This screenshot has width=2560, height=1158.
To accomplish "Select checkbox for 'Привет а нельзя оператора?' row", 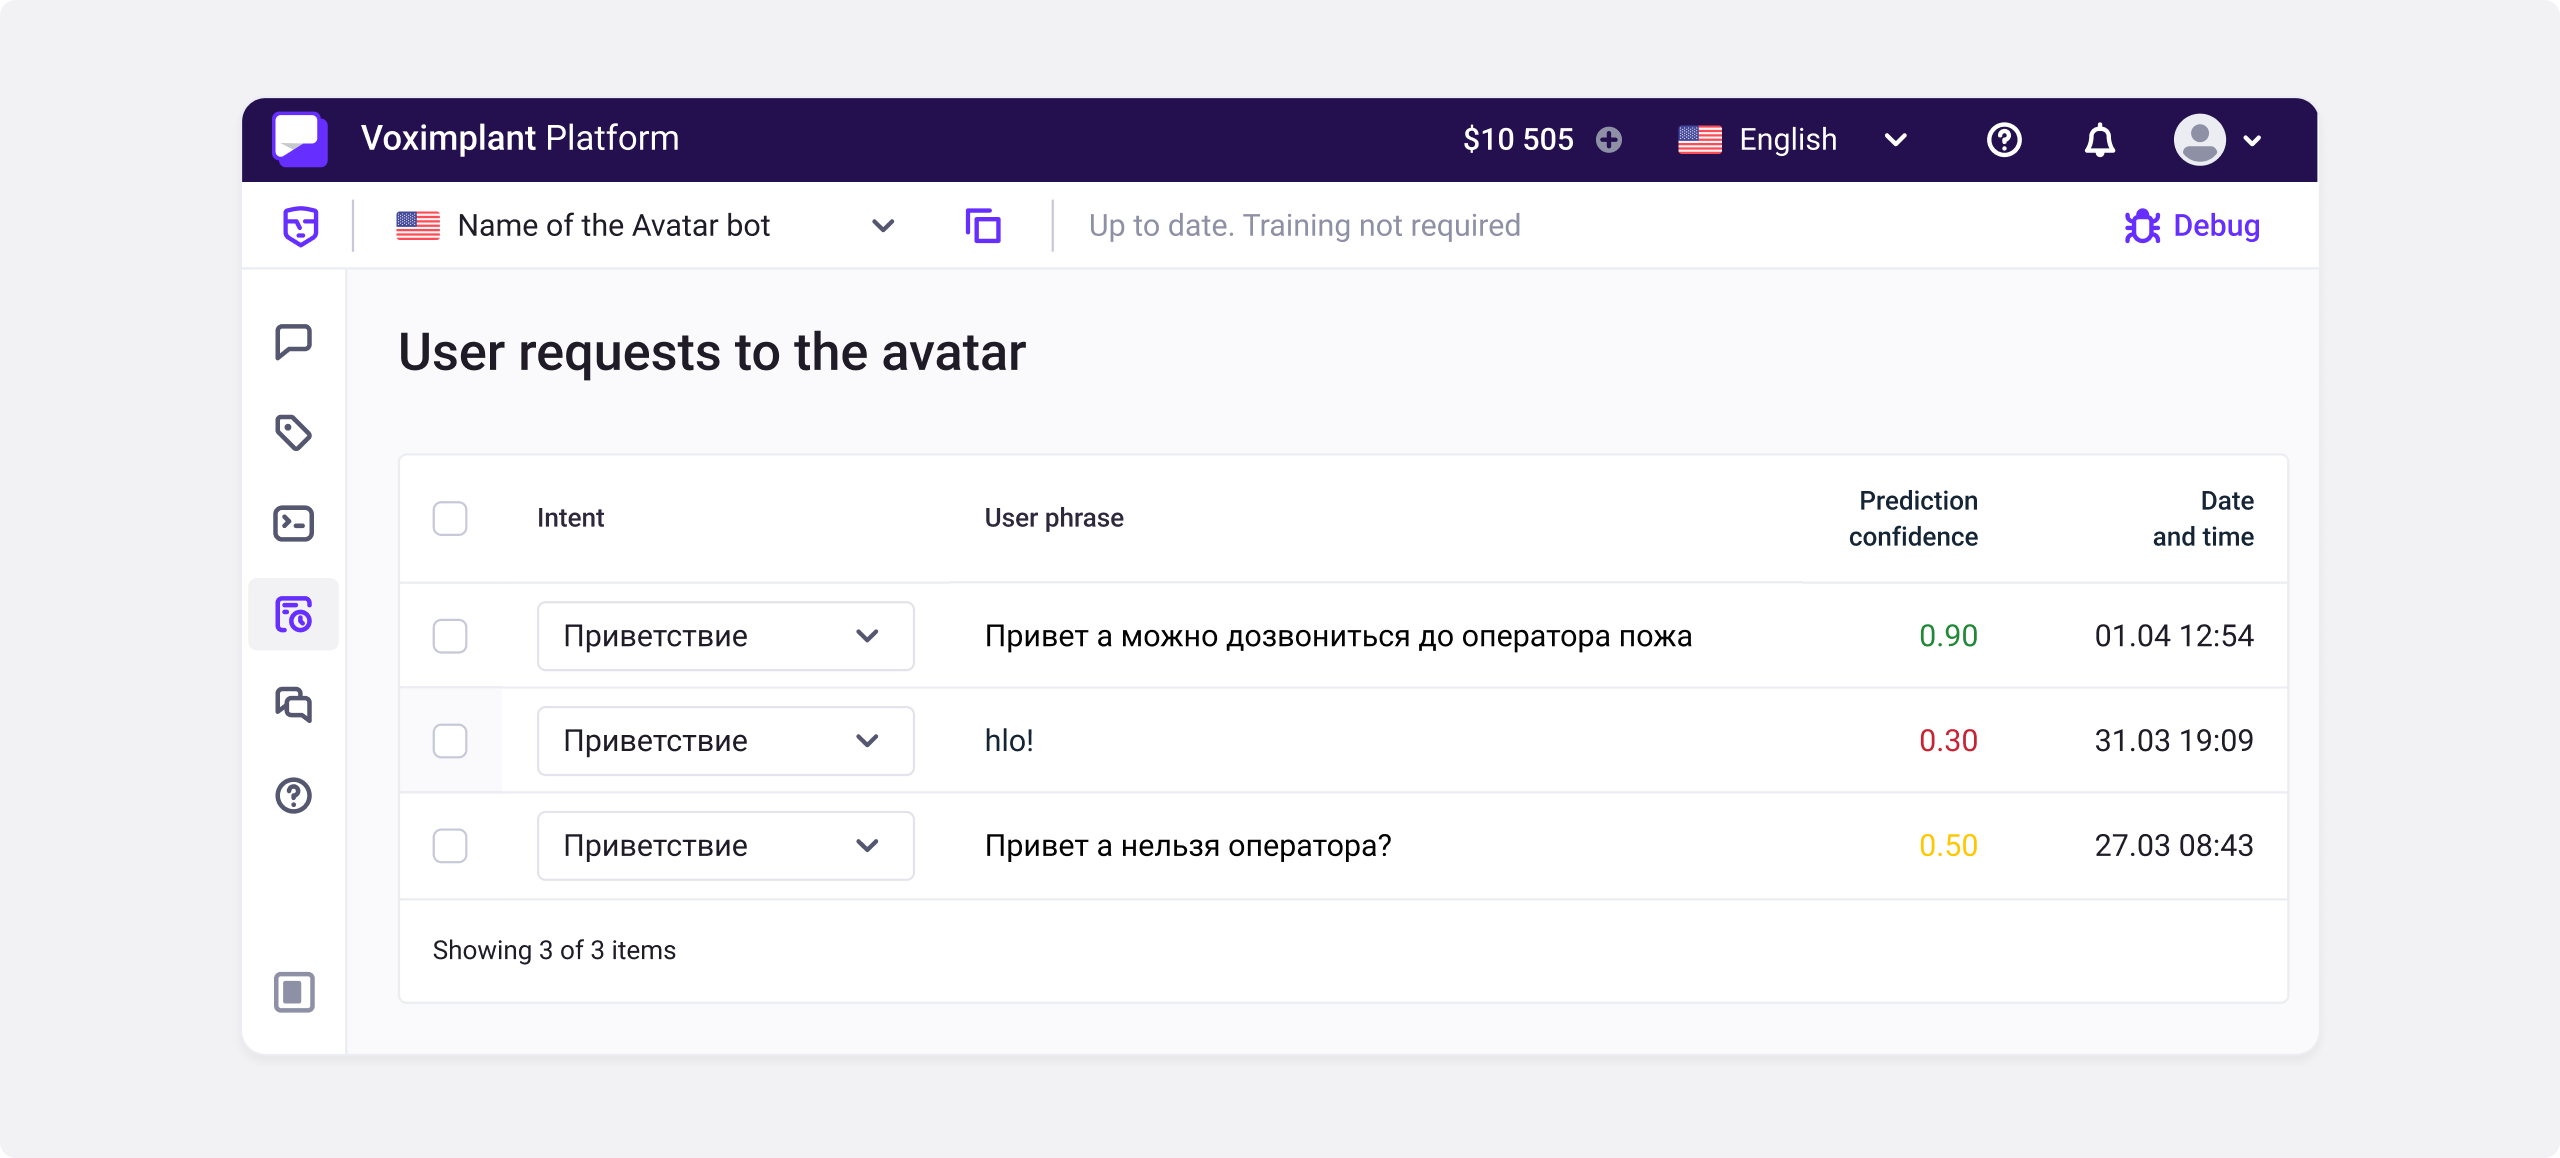I will coord(450,846).
